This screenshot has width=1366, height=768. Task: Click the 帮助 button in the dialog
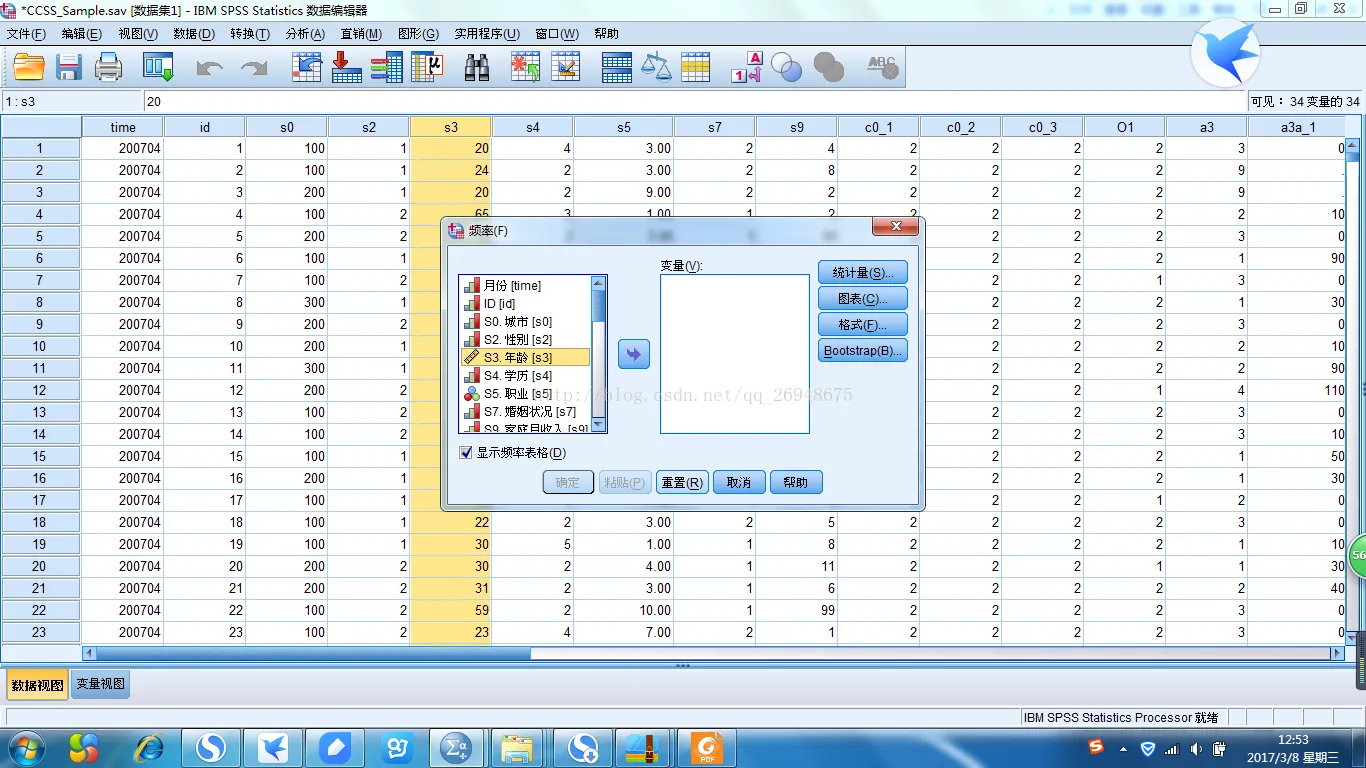[x=796, y=482]
